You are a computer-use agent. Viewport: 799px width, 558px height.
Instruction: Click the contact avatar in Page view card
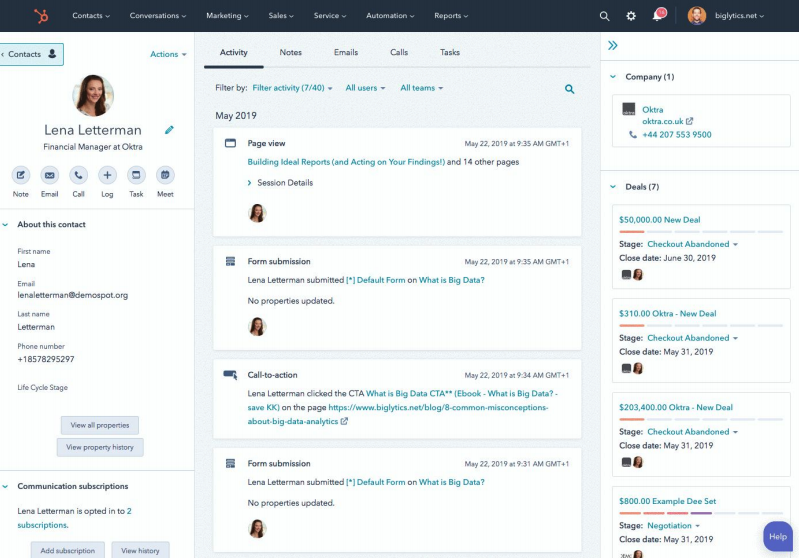click(x=257, y=213)
